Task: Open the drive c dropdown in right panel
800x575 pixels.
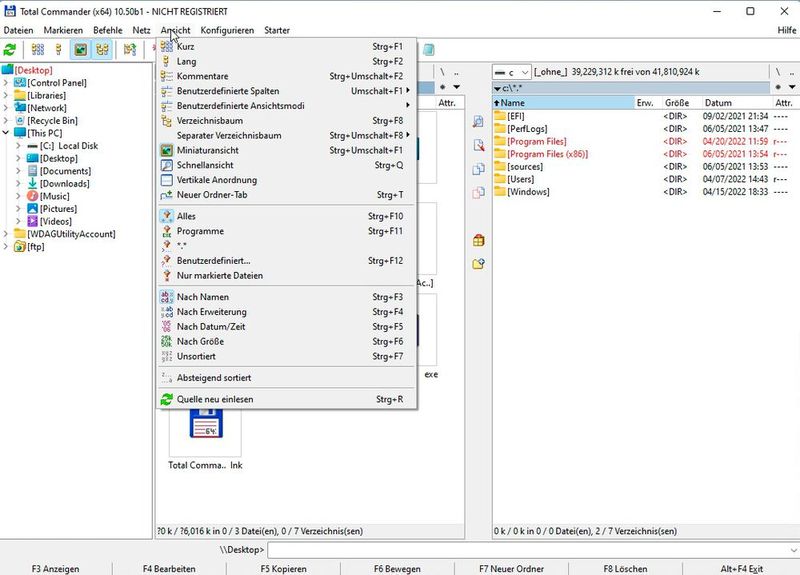Action: point(512,72)
